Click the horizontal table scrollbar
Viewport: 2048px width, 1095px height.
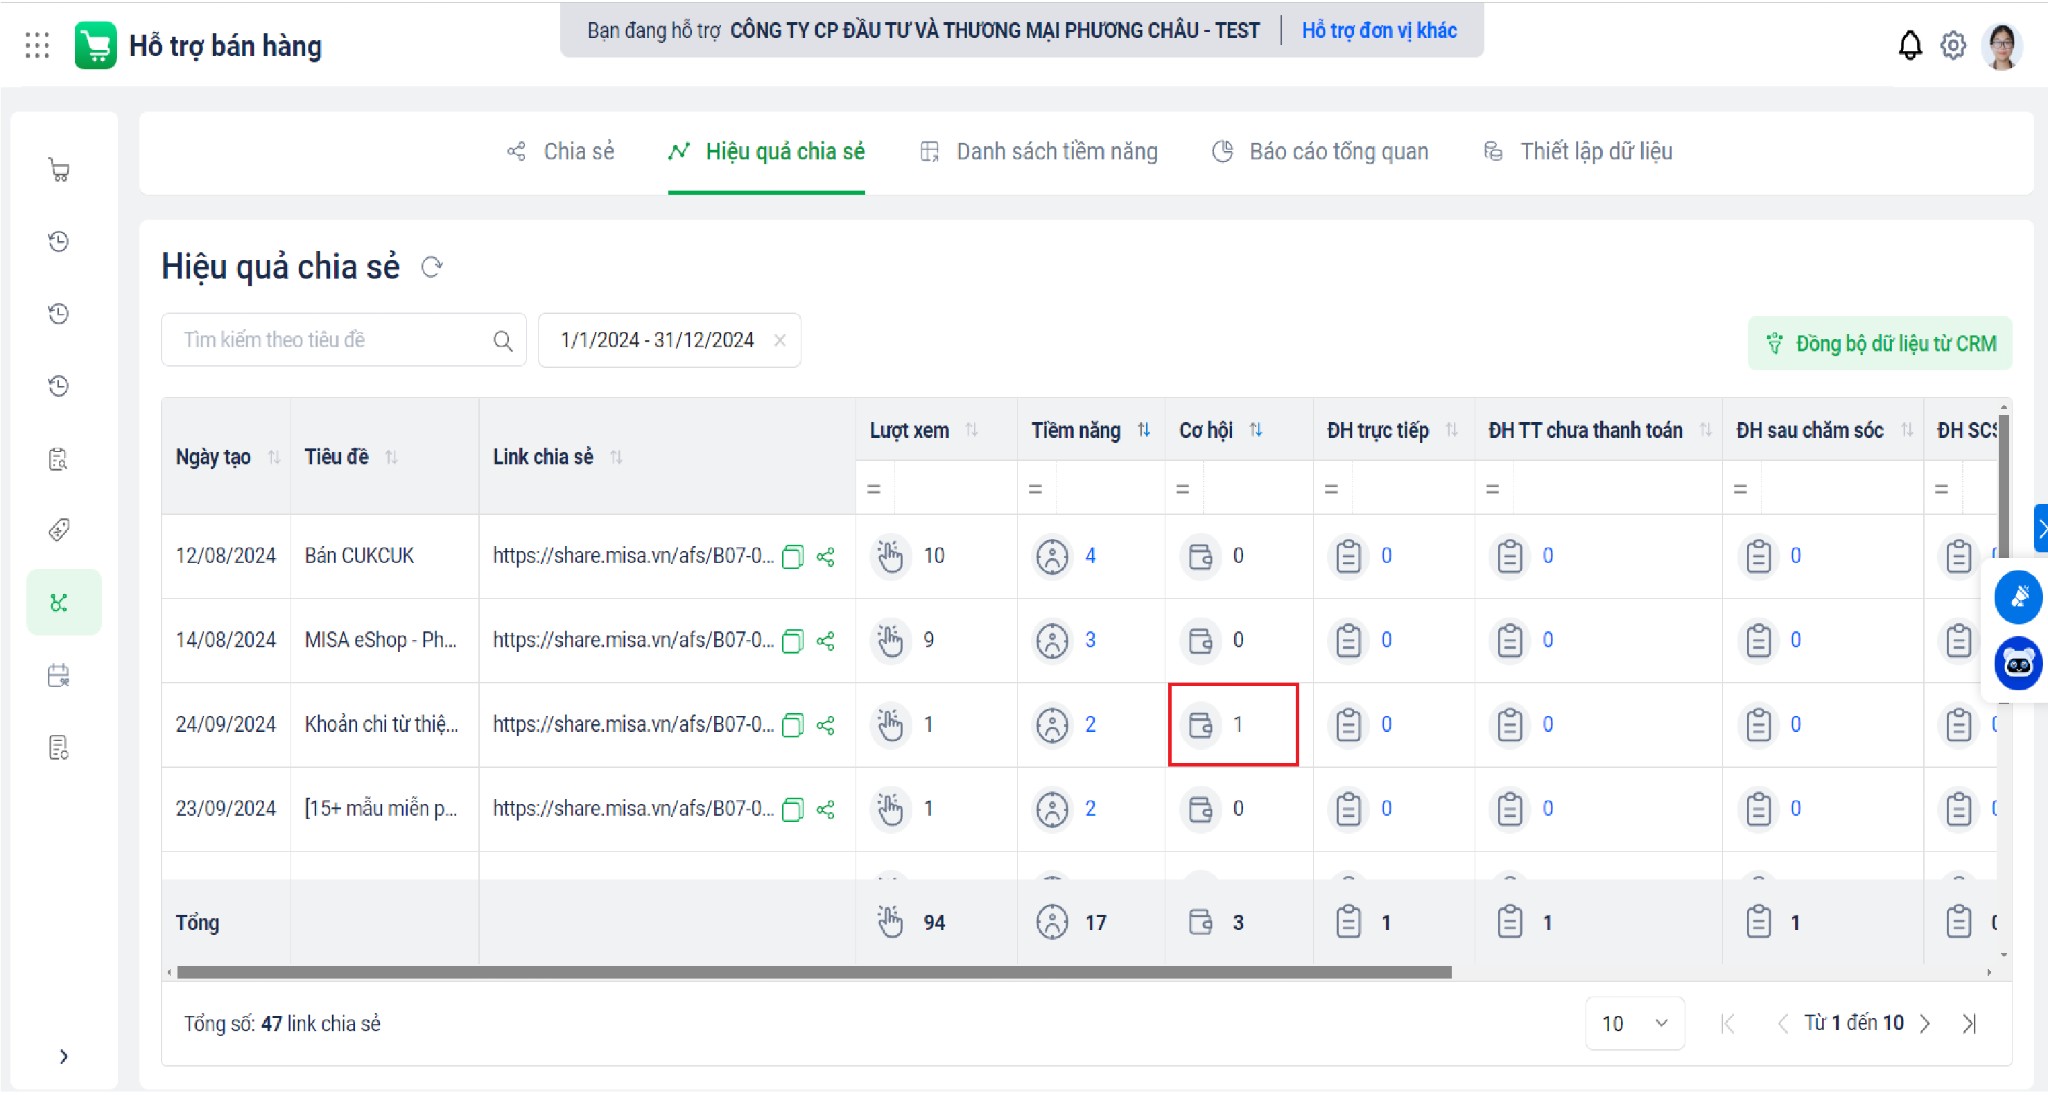coord(813,972)
